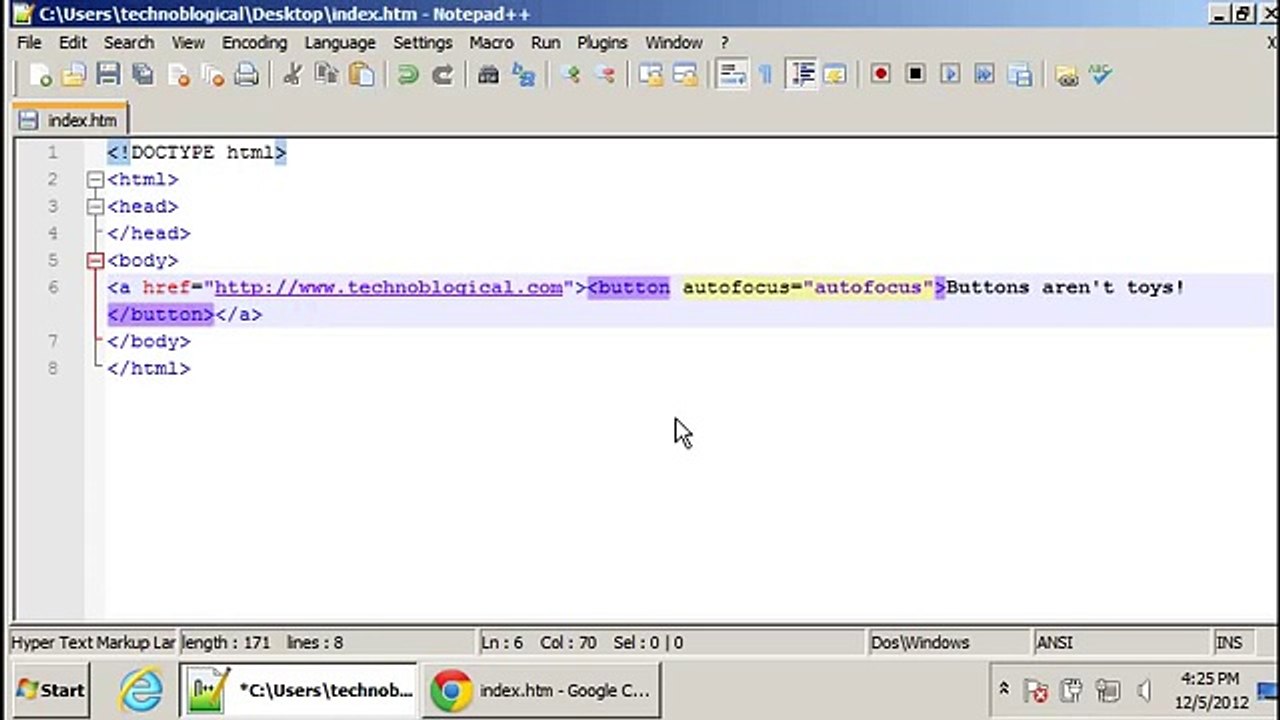
Task: Open the Macro menu
Action: pos(491,43)
